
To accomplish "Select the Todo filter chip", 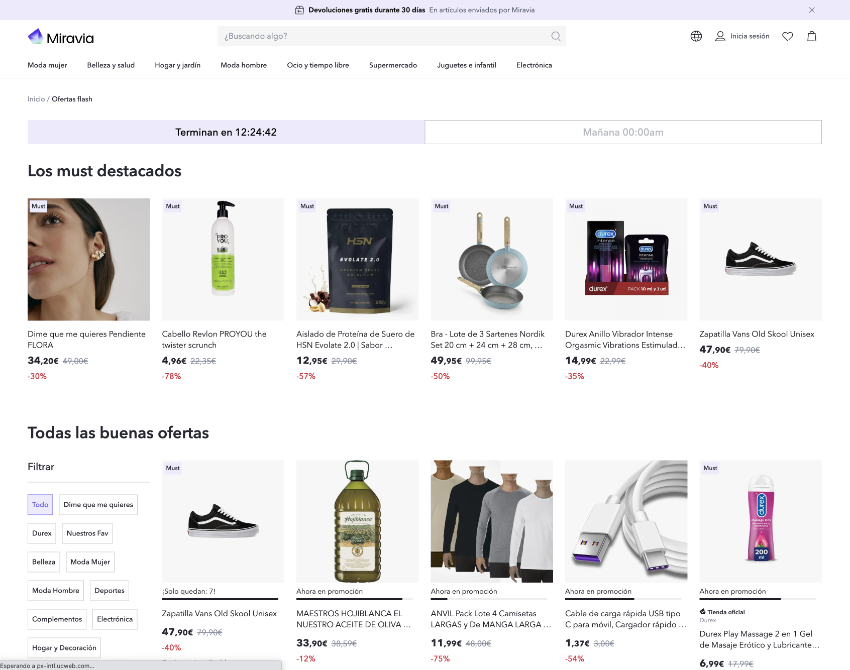I will [40, 505].
